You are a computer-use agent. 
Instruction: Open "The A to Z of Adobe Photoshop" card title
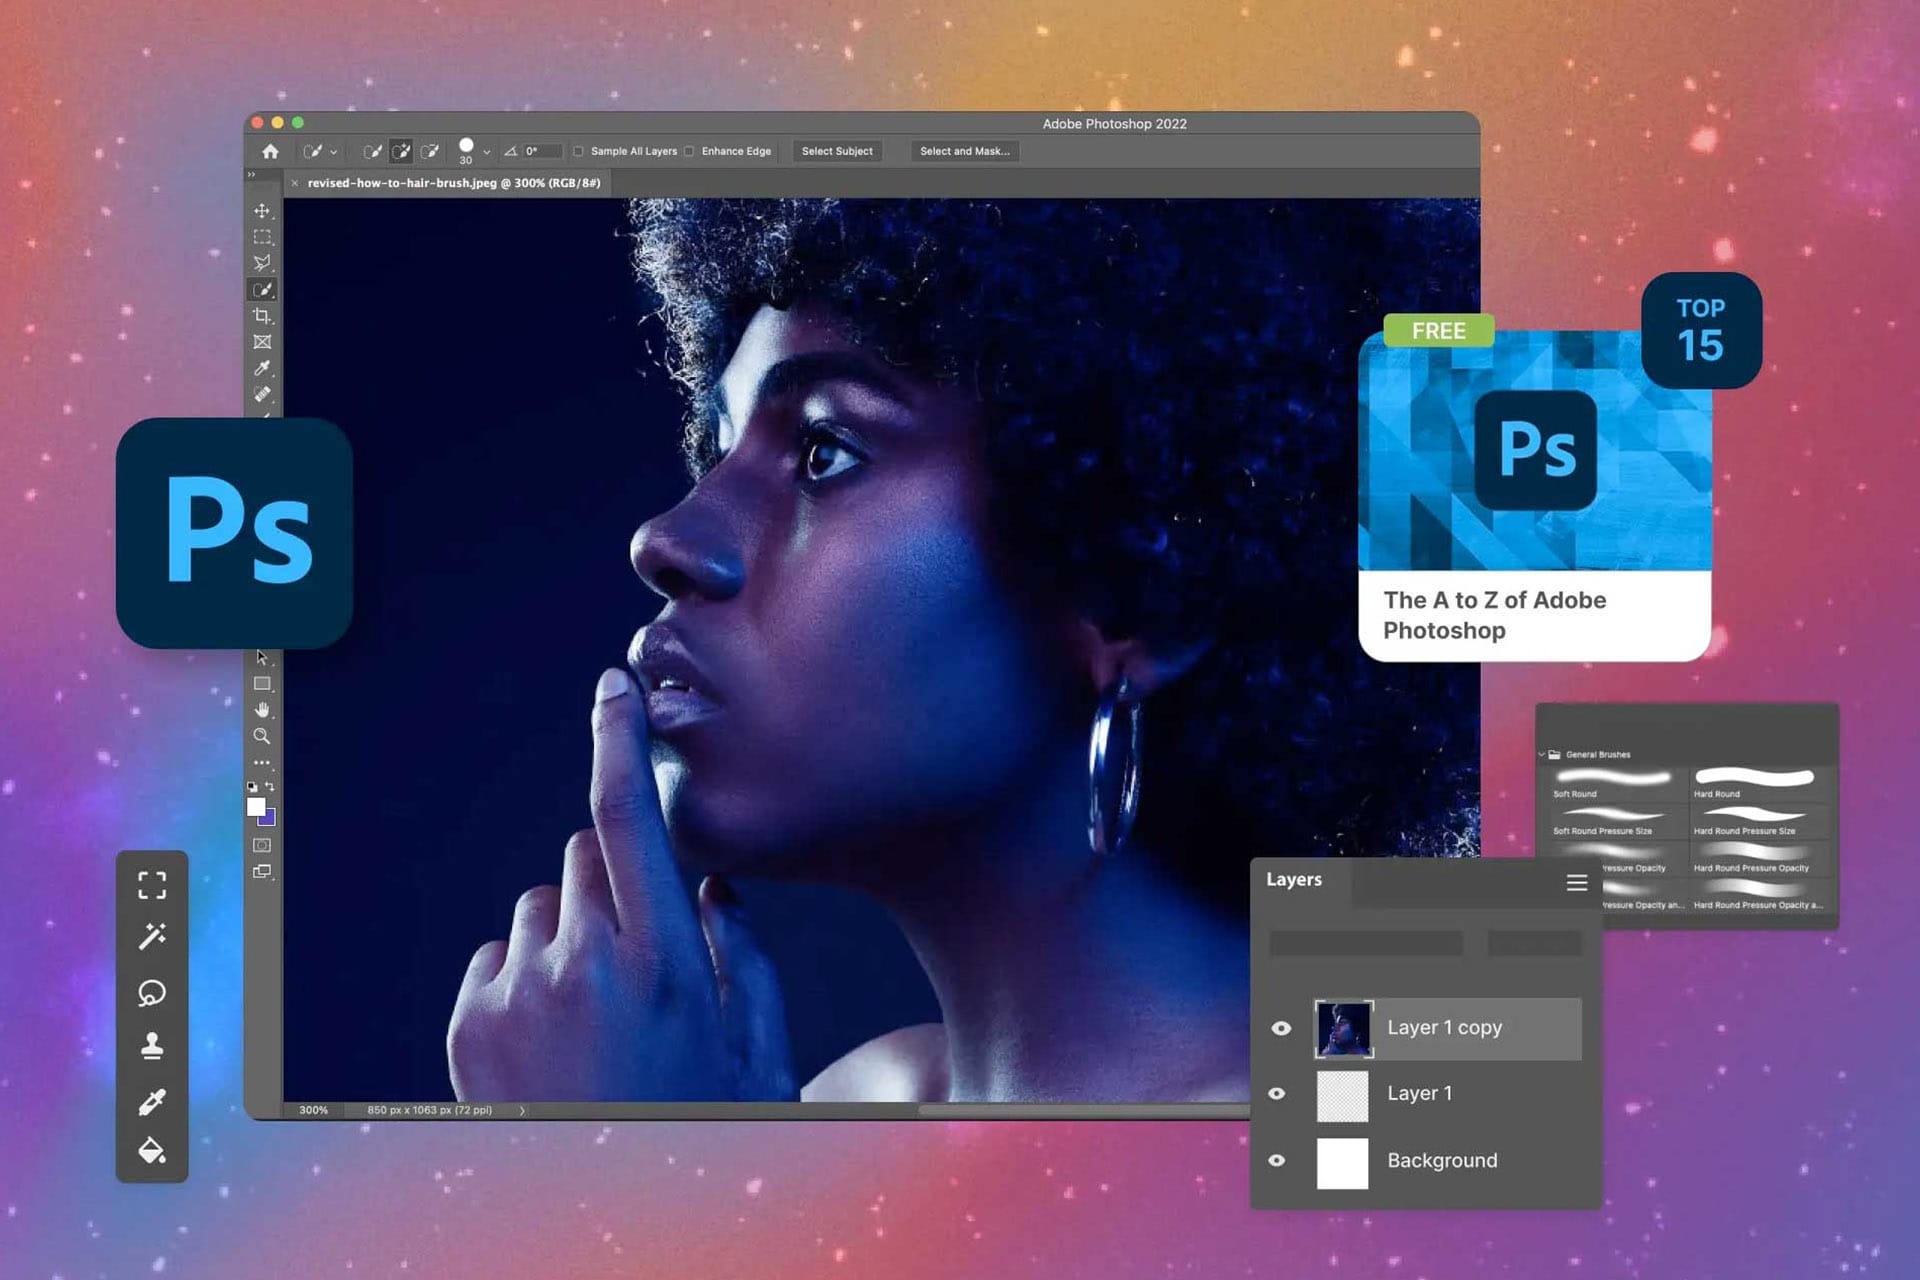[1495, 615]
